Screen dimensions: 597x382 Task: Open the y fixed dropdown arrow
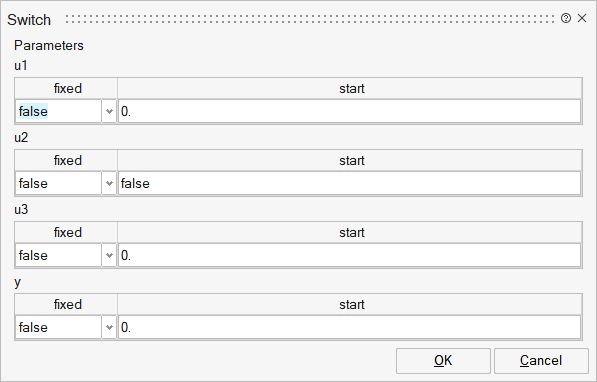[109, 327]
